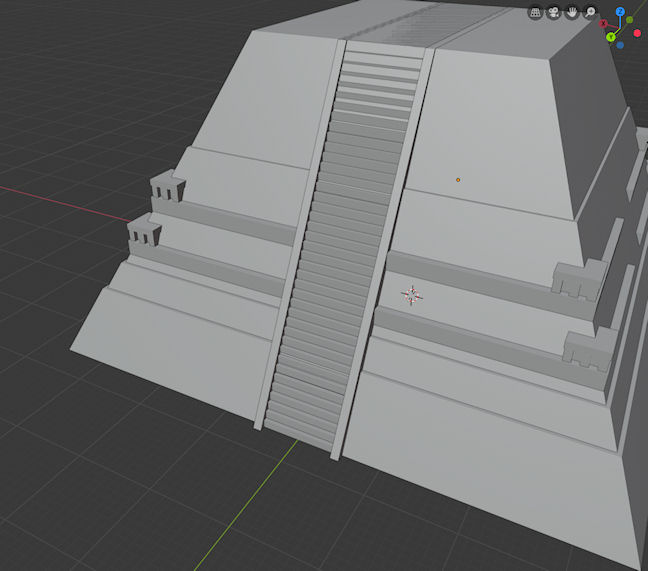The height and width of the screenshot is (571, 648).
Task: Click the 3D cursor crosshair on pyramid
Action: point(411,294)
